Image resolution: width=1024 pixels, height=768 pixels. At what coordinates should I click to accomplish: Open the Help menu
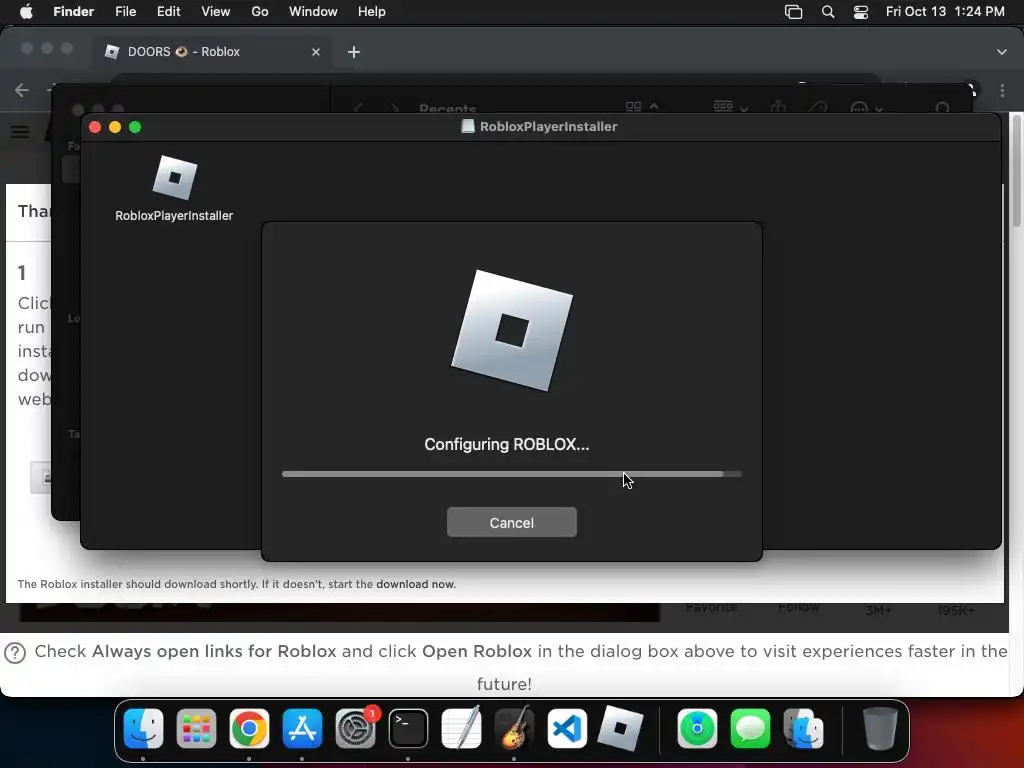click(x=372, y=12)
